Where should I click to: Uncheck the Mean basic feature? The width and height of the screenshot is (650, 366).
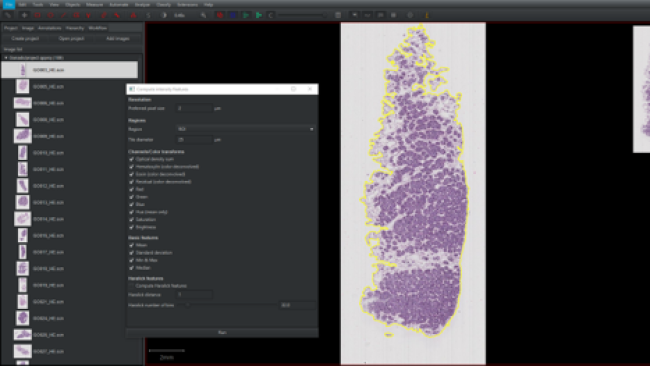pos(131,245)
